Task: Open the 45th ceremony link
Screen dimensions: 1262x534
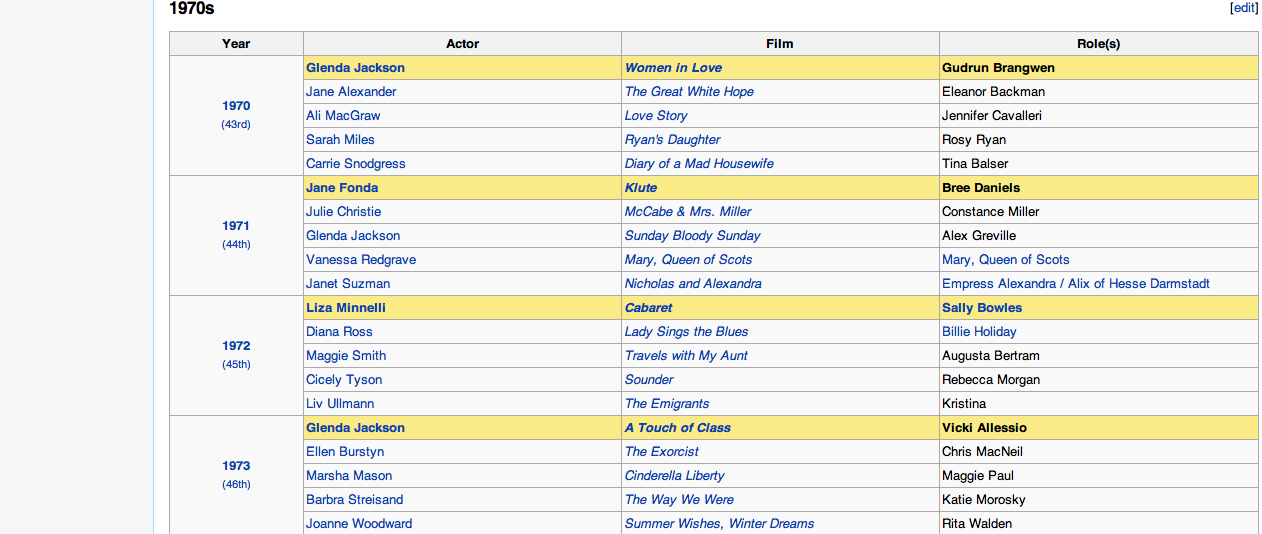Action: point(236,364)
